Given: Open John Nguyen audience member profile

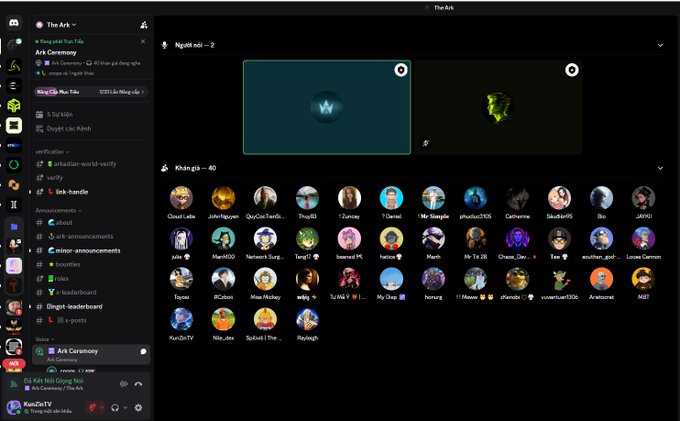Looking at the screenshot, I should (223, 202).
